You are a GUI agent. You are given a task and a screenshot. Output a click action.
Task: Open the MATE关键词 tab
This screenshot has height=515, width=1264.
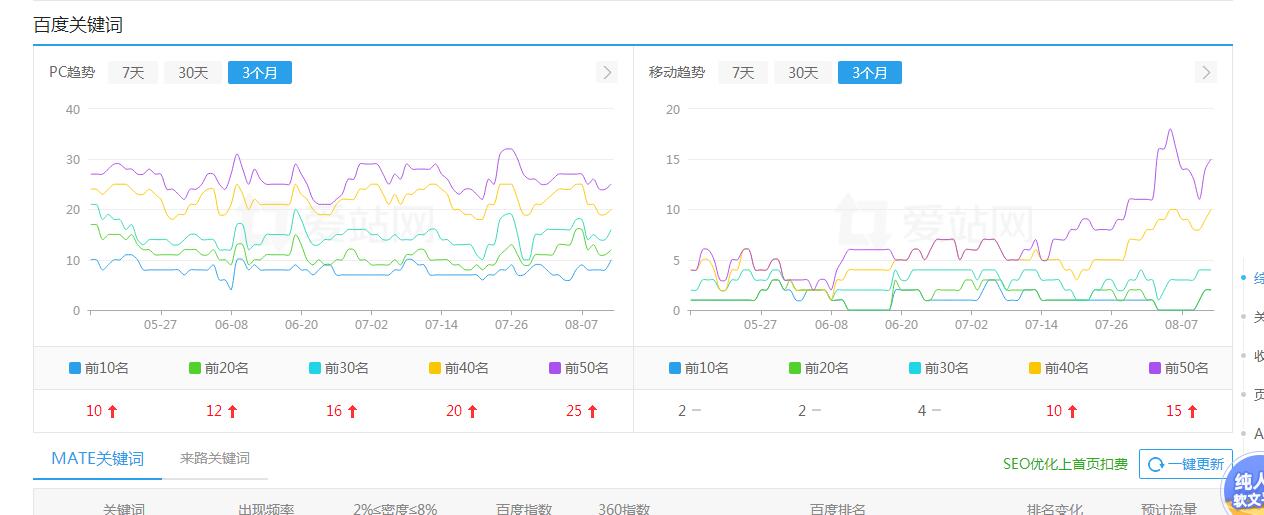98,459
